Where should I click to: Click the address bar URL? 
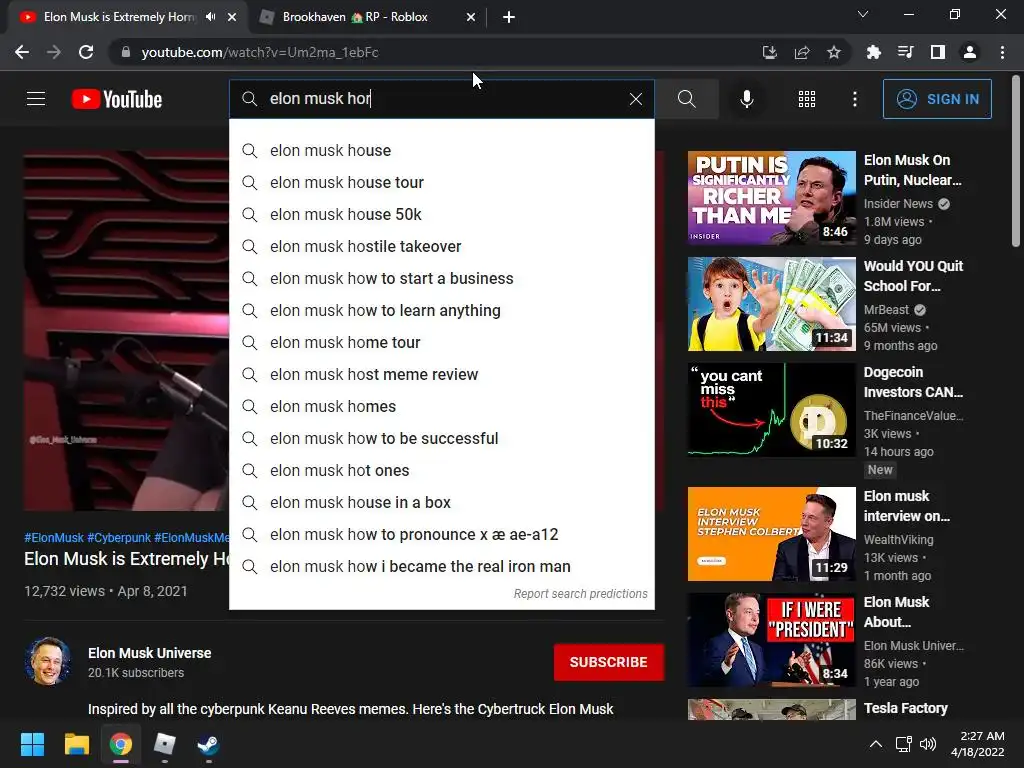click(x=260, y=52)
